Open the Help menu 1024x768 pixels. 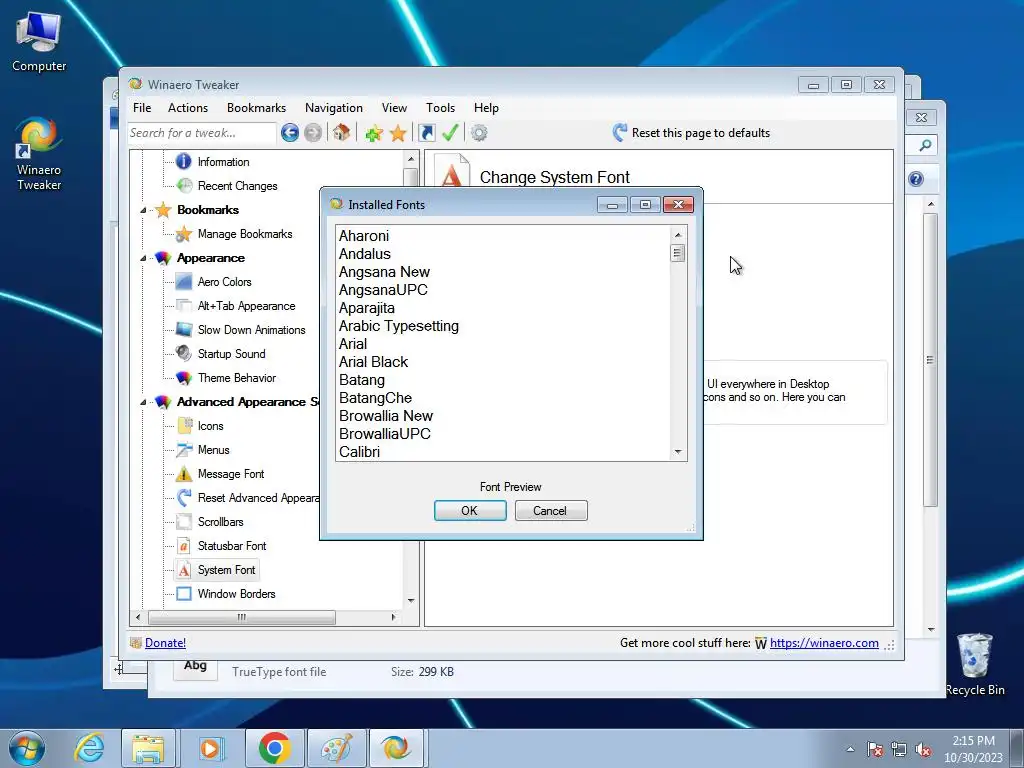coord(487,108)
